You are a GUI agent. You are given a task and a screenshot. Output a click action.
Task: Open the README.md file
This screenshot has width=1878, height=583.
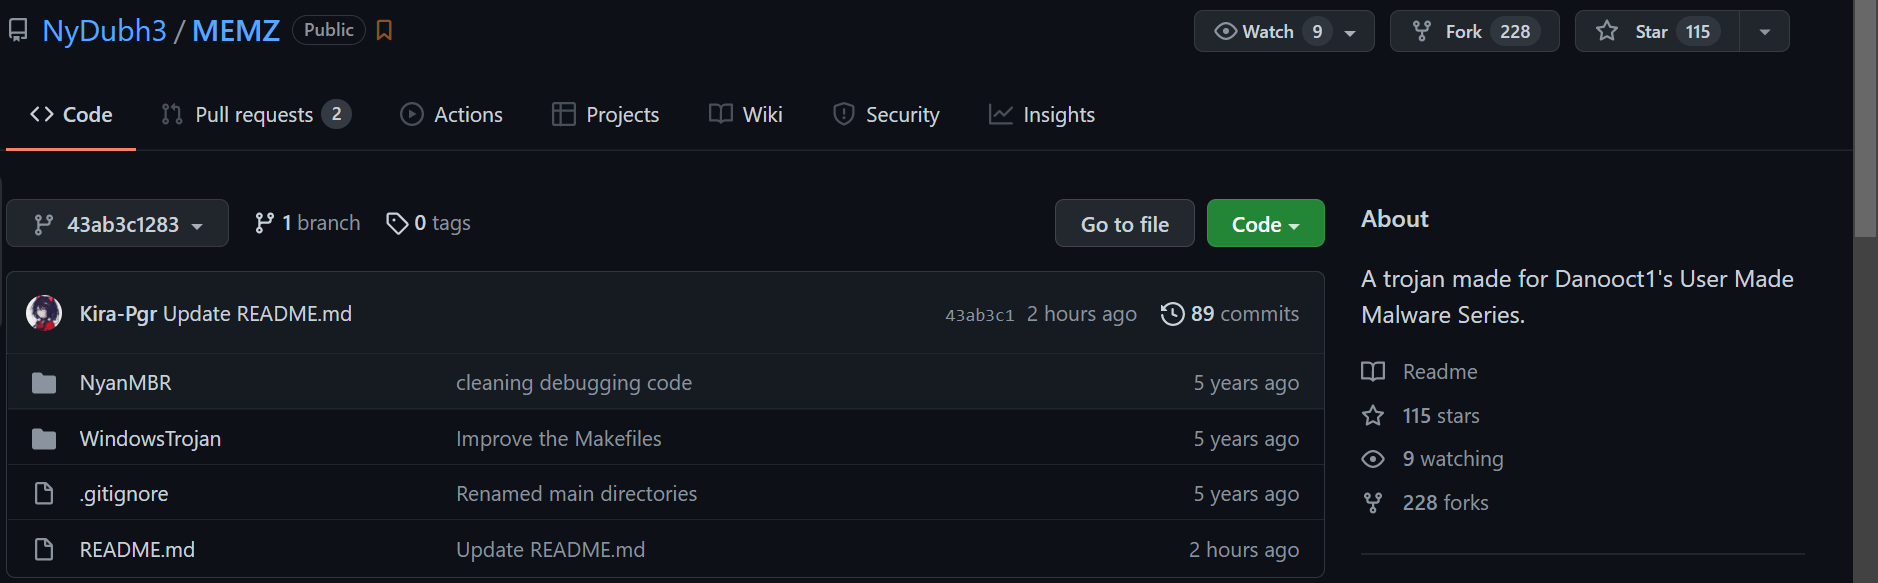point(137,550)
